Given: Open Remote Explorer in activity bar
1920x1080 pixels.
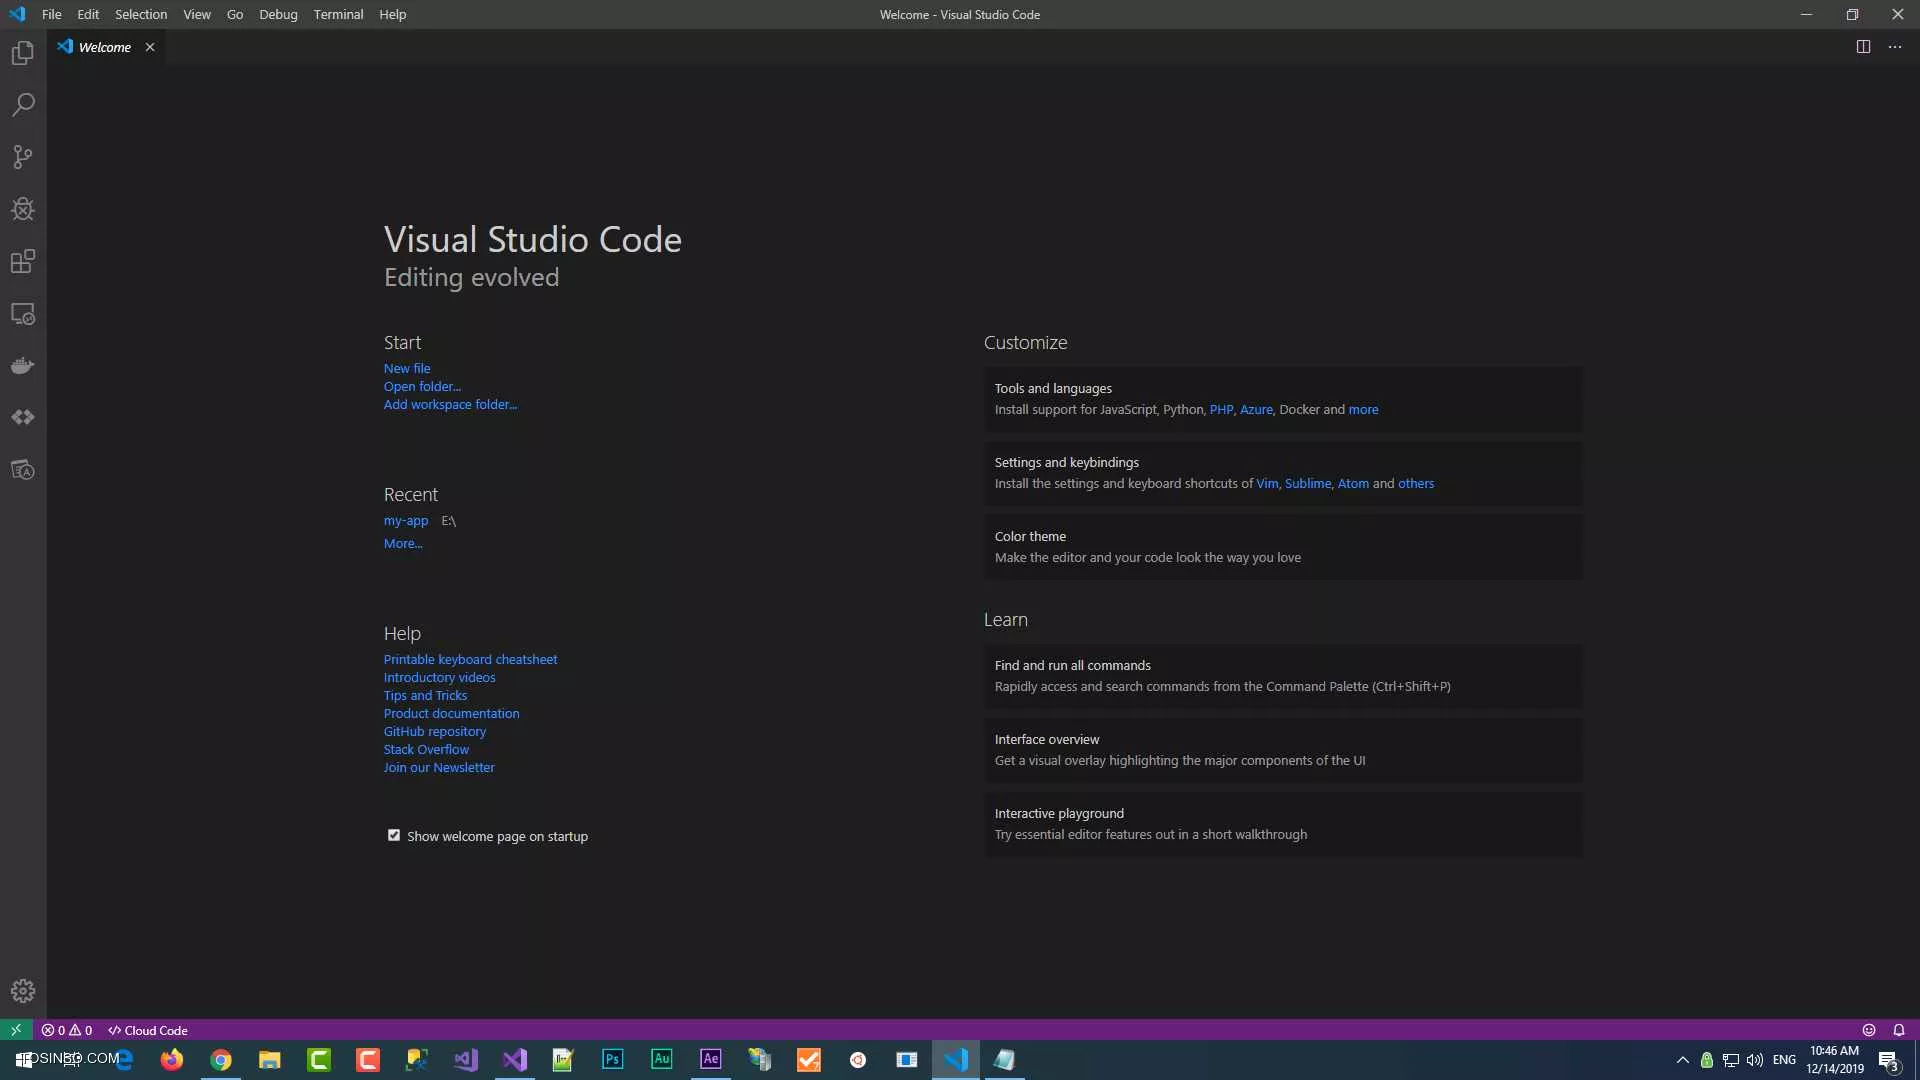Looking at the screenshot, I should (x=23, y=314).
